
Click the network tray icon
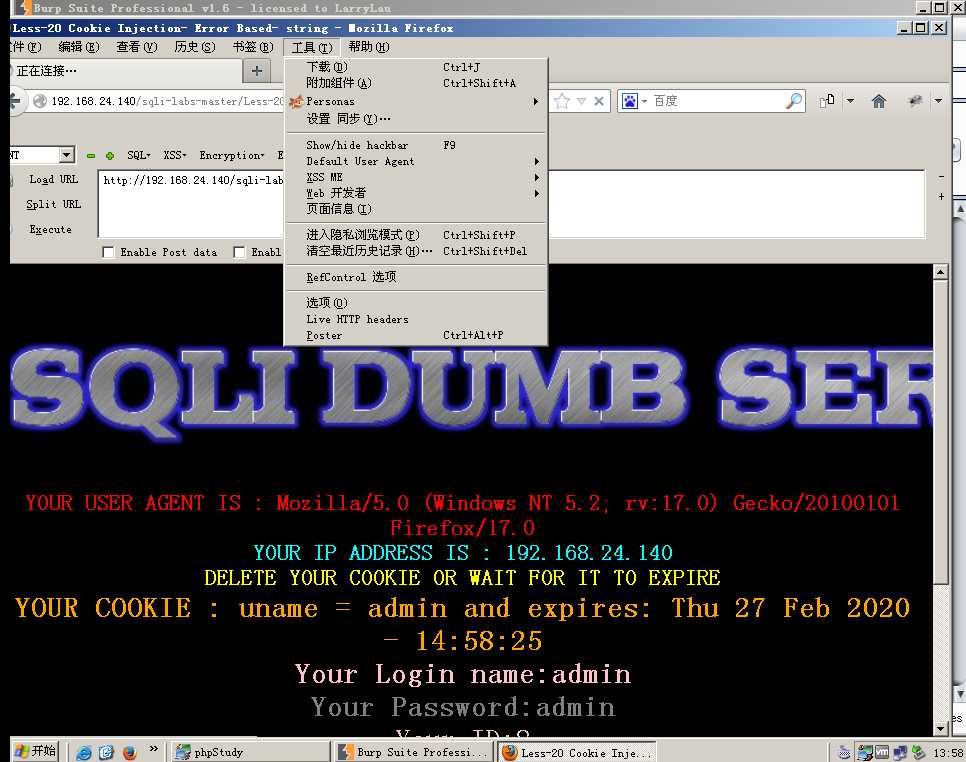(x=900, y=752)
